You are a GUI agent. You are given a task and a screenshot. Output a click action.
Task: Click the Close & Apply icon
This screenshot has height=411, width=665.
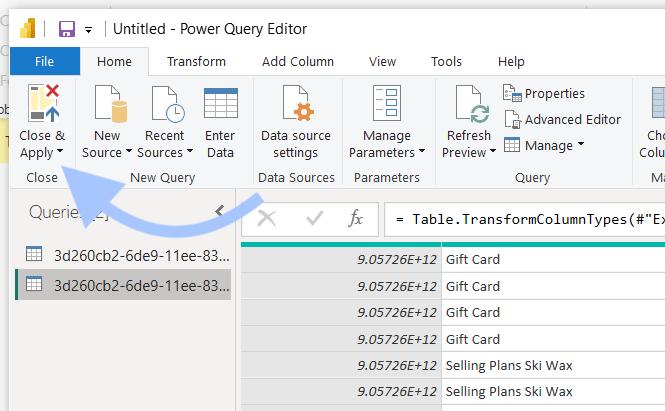pyautogui.click(x=44, y=103)
